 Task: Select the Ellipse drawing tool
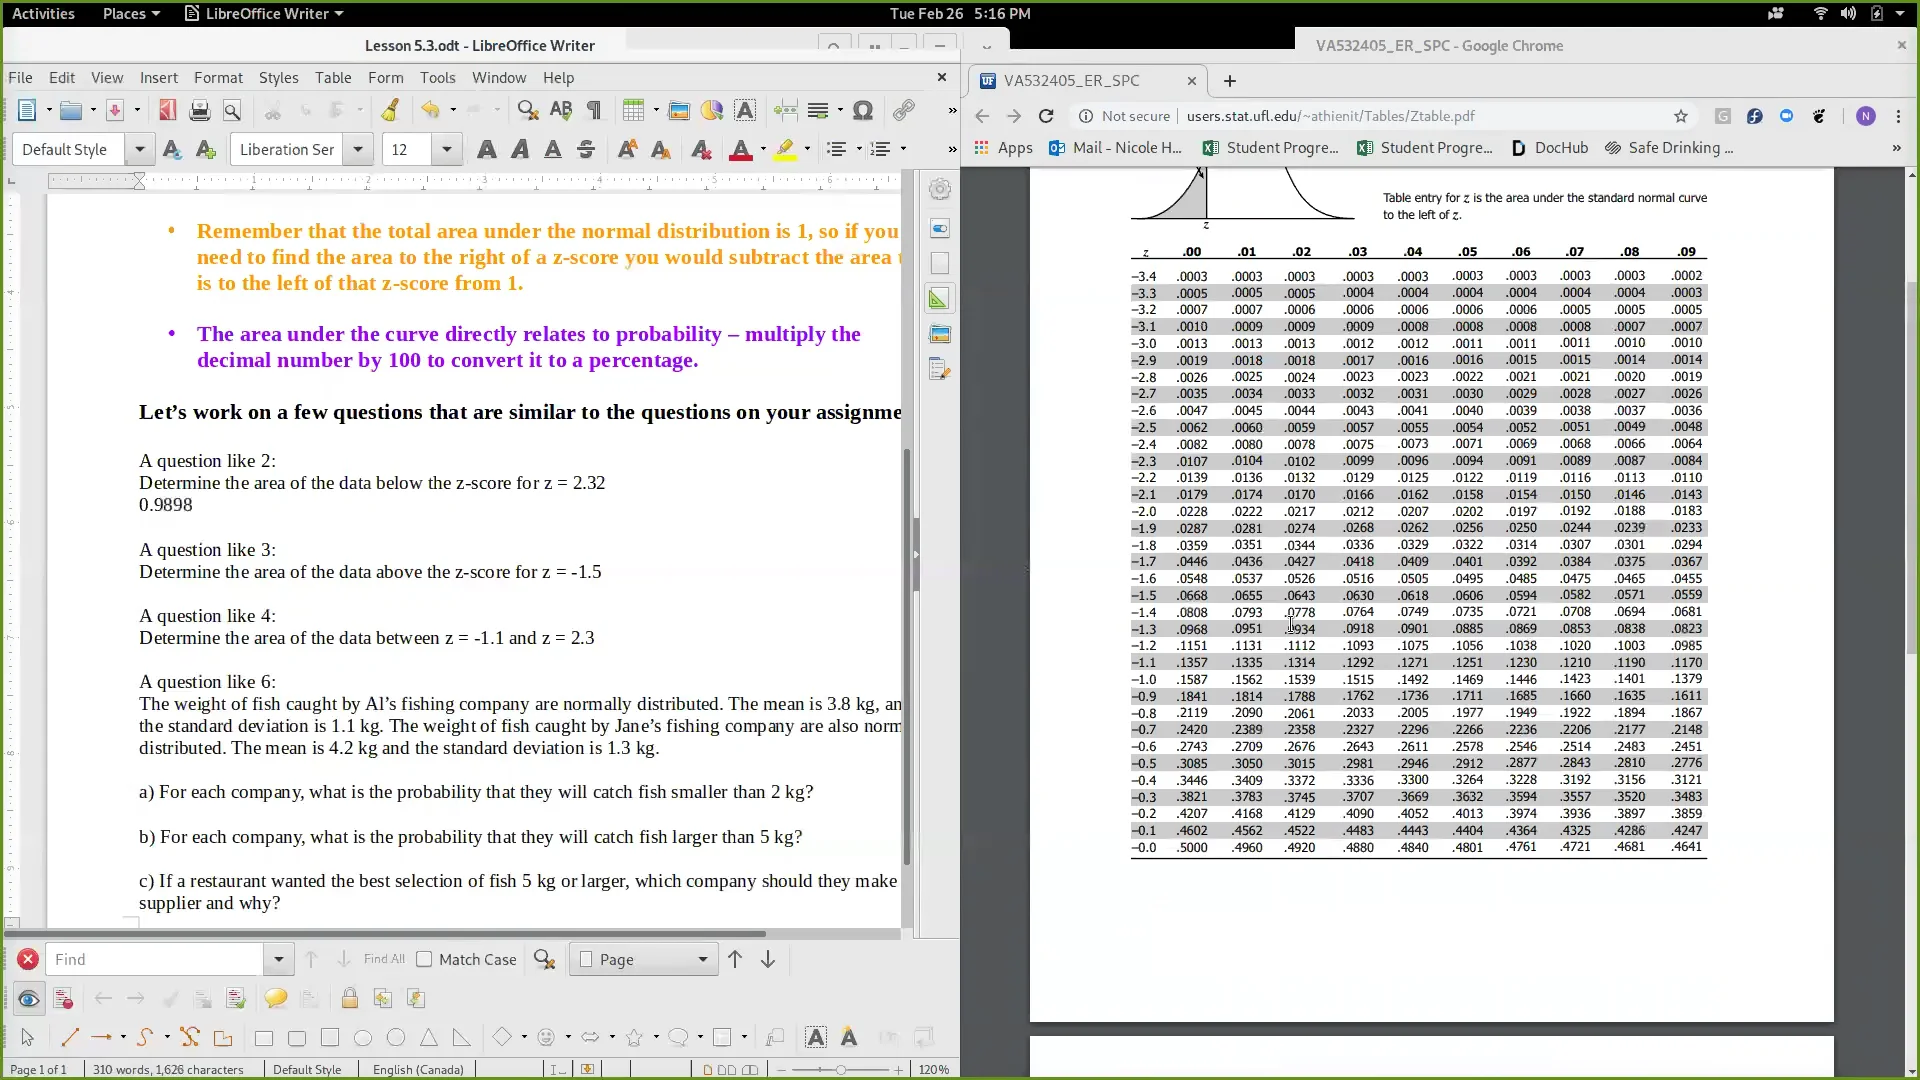tap(363, 1038)
